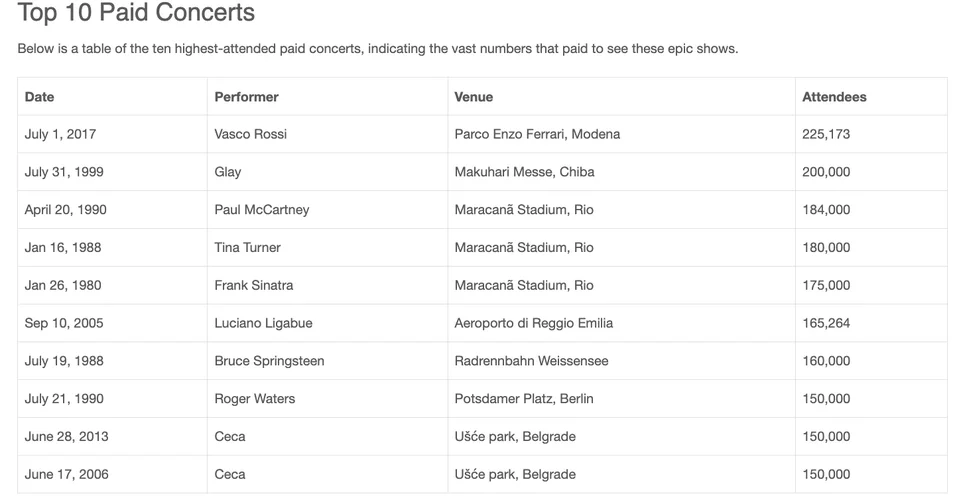This screenshot has width=961, height=500.
Task: Select the Top 10 Paid Concerts heading
Action: click(x=136, y=13)
